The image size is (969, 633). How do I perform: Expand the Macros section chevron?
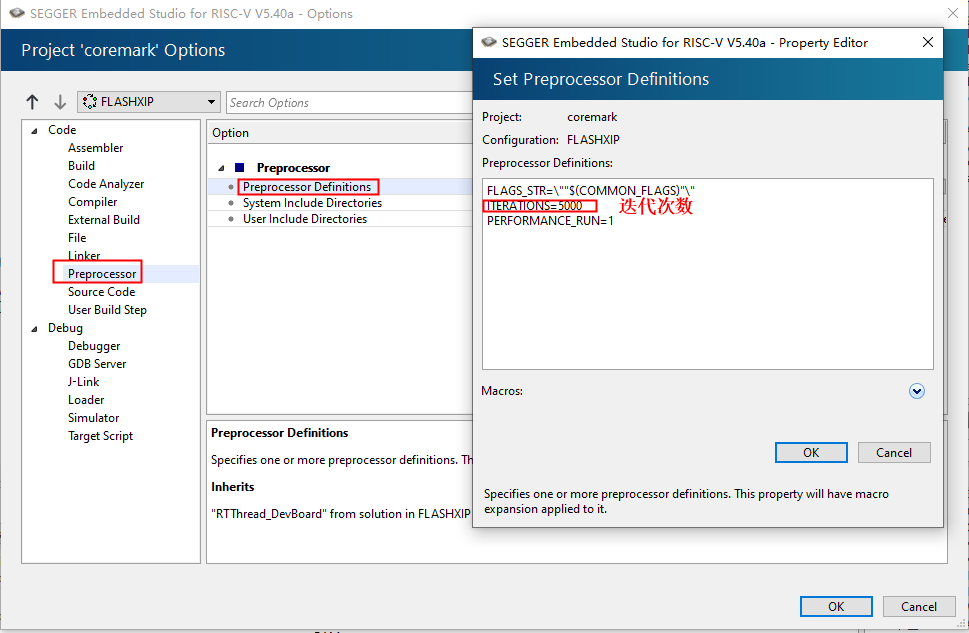point(916,391)
